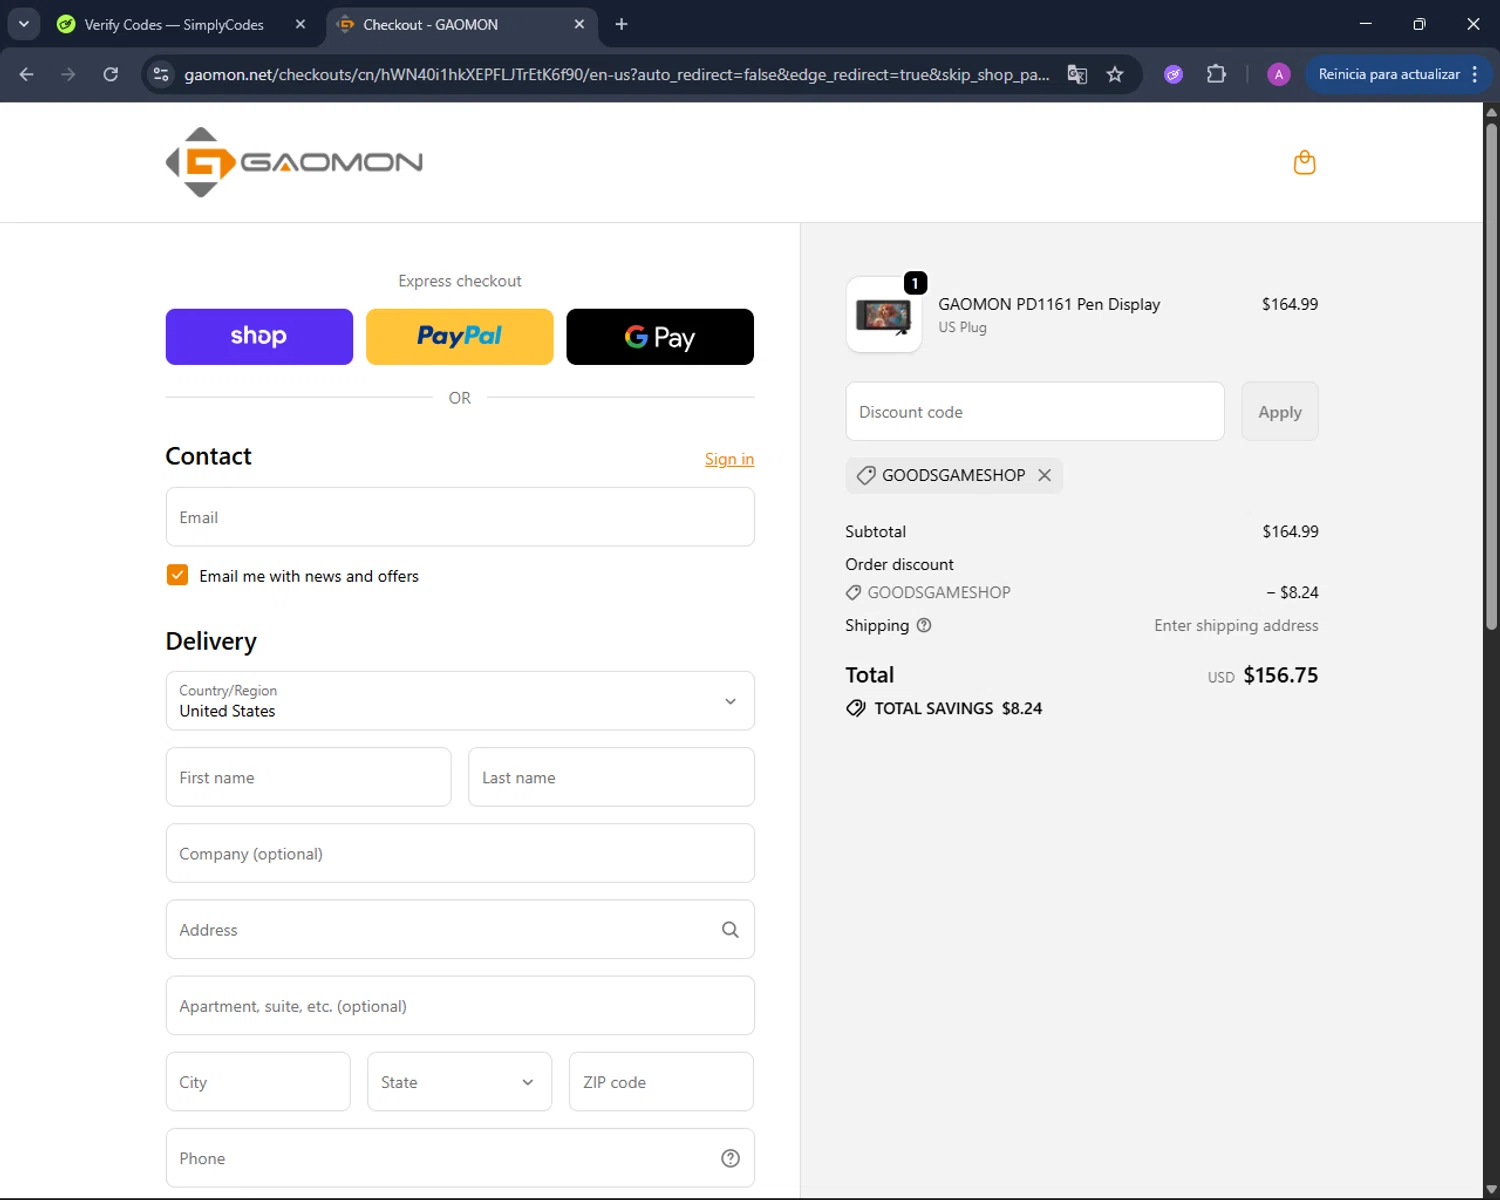Click the Enter shipping address text
The width and height of the screenshot is (1500, 1200).
pyautogui.click(x=1236, y=625)
